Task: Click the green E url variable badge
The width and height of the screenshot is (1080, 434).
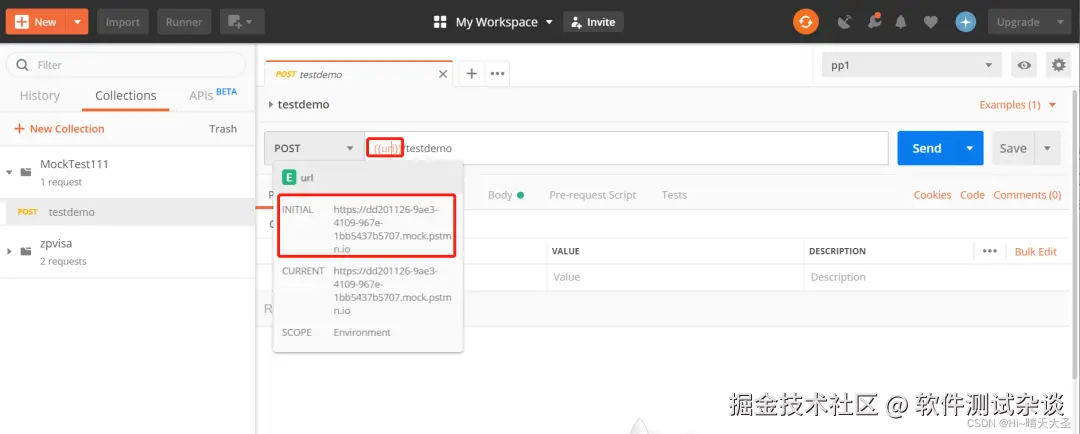Action: click(x=289, y=178)
